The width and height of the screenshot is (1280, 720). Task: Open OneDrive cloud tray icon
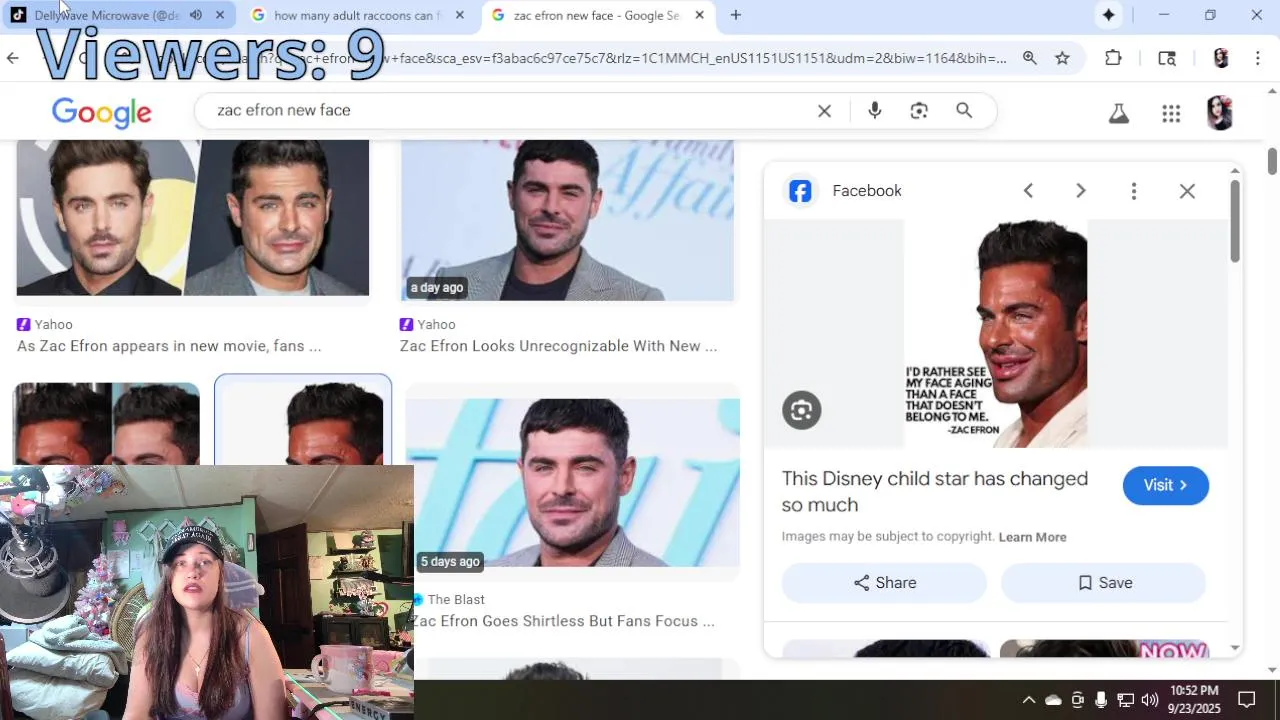coord(1053,700)
